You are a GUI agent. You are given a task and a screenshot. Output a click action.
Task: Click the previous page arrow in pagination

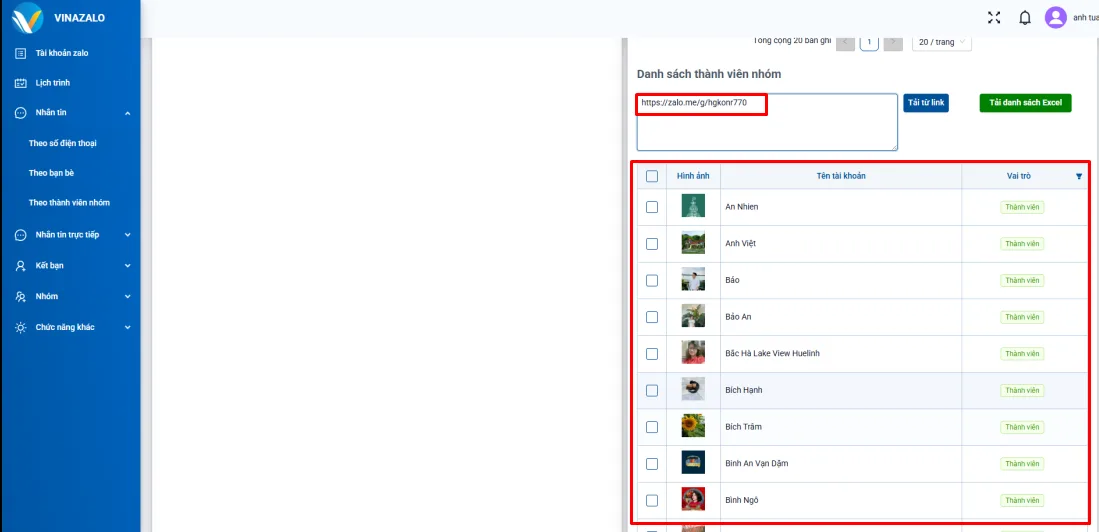click(845, 42)
